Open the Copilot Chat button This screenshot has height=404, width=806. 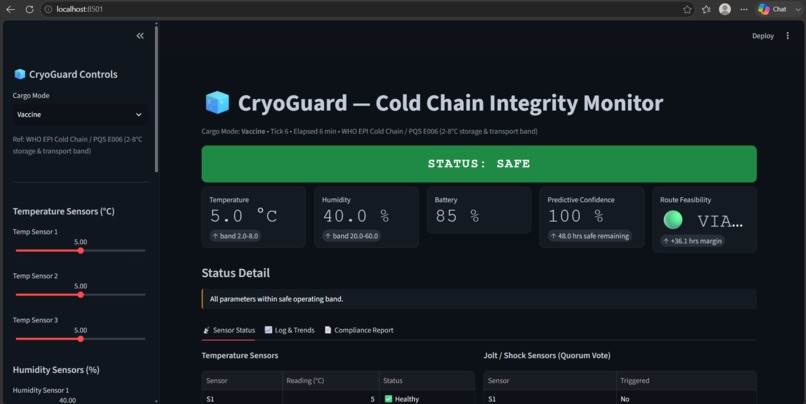coord(773,9)
